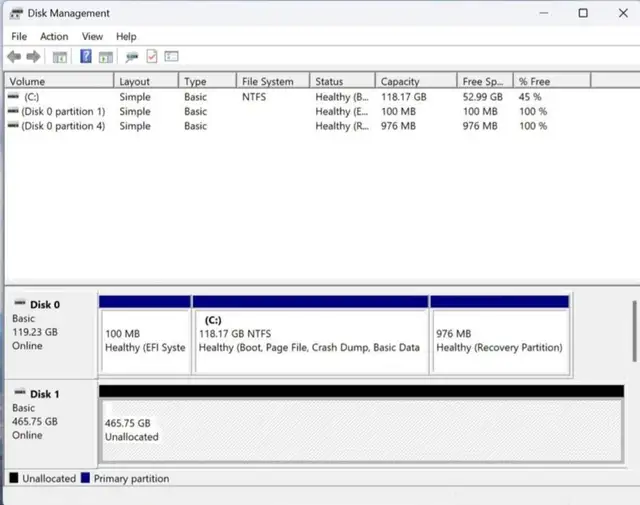Click the Disk 0 drive icon
This screenshot has height=505, width=640.
tap(20, 303)
